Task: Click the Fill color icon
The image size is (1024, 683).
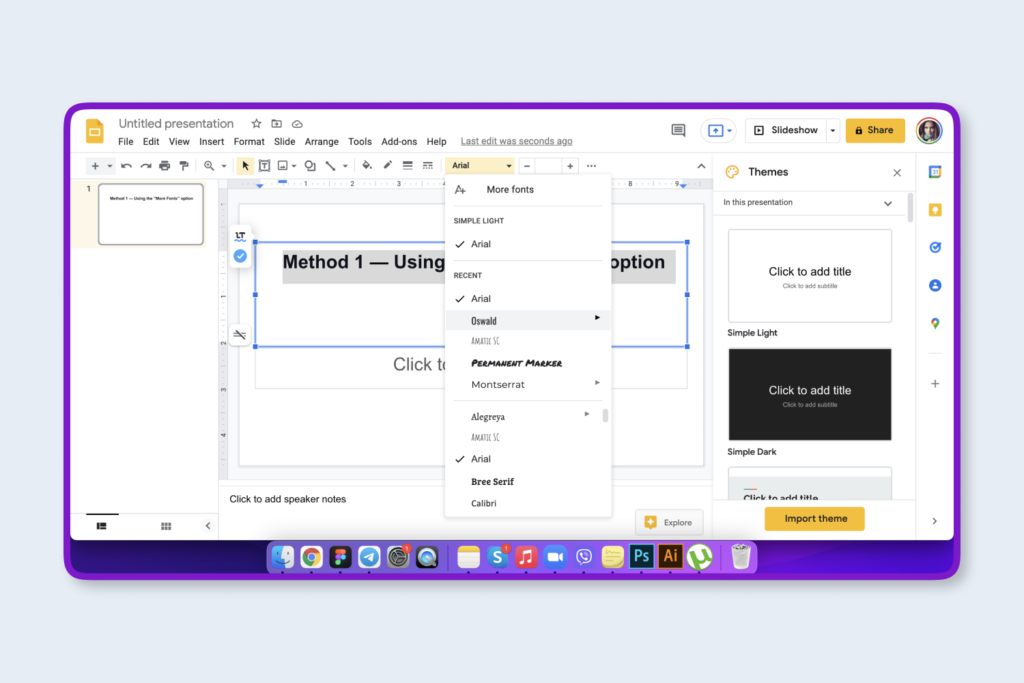Action: [365, 165]
